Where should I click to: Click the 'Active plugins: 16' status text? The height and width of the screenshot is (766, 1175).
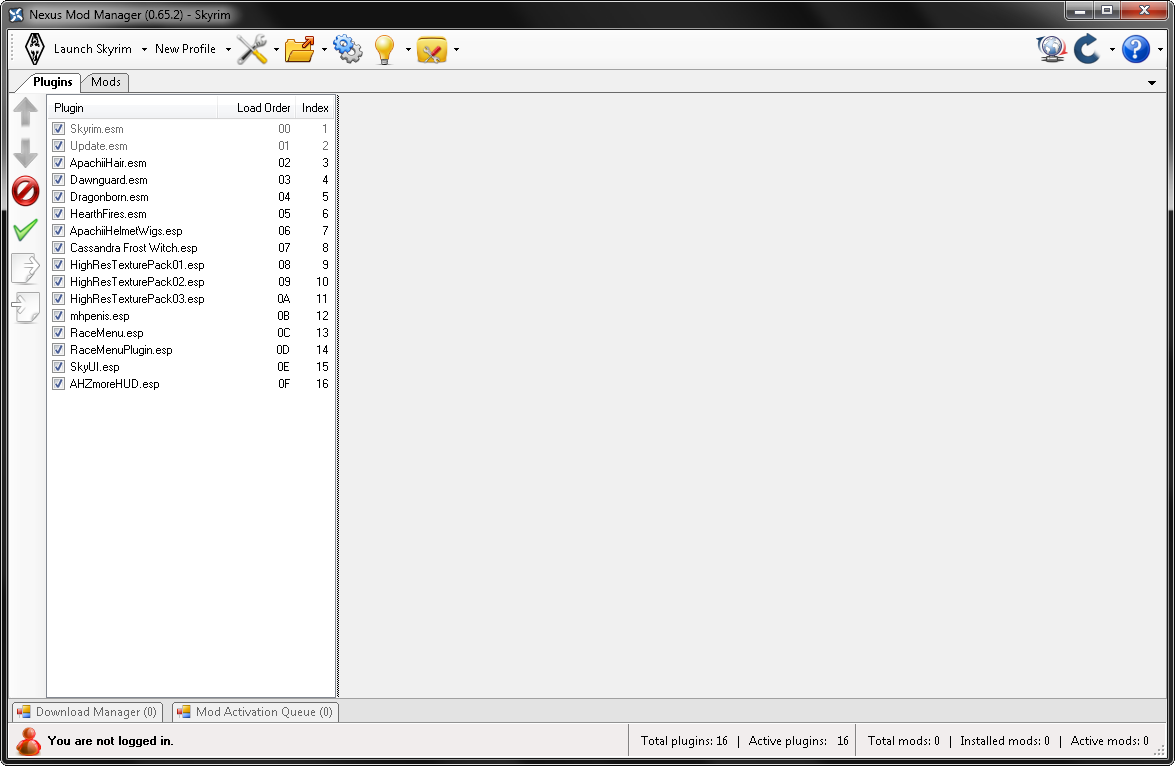point(799,741)
